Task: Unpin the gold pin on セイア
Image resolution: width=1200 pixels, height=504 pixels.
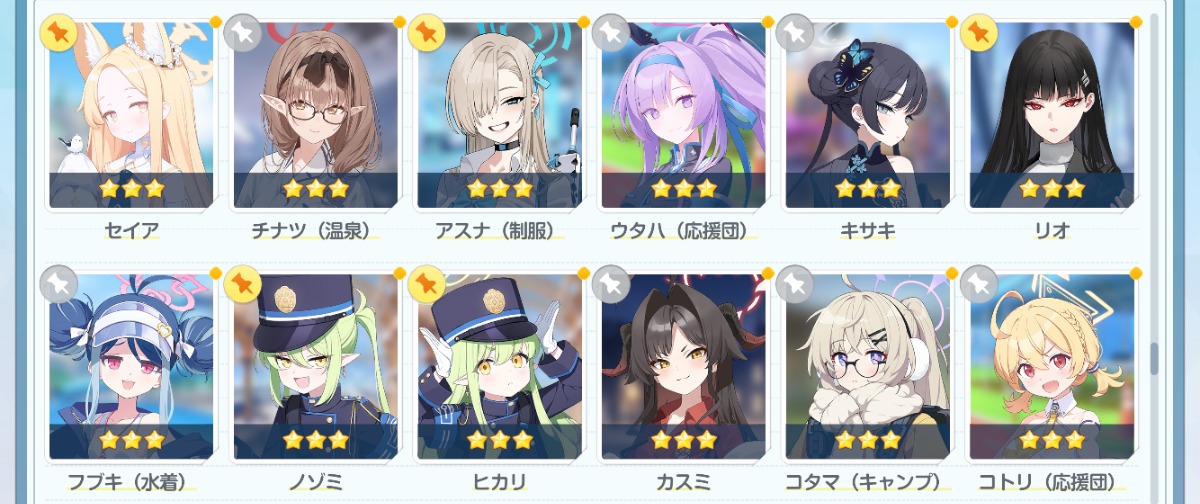Action: pyautogui.click(x=59, y=33)
